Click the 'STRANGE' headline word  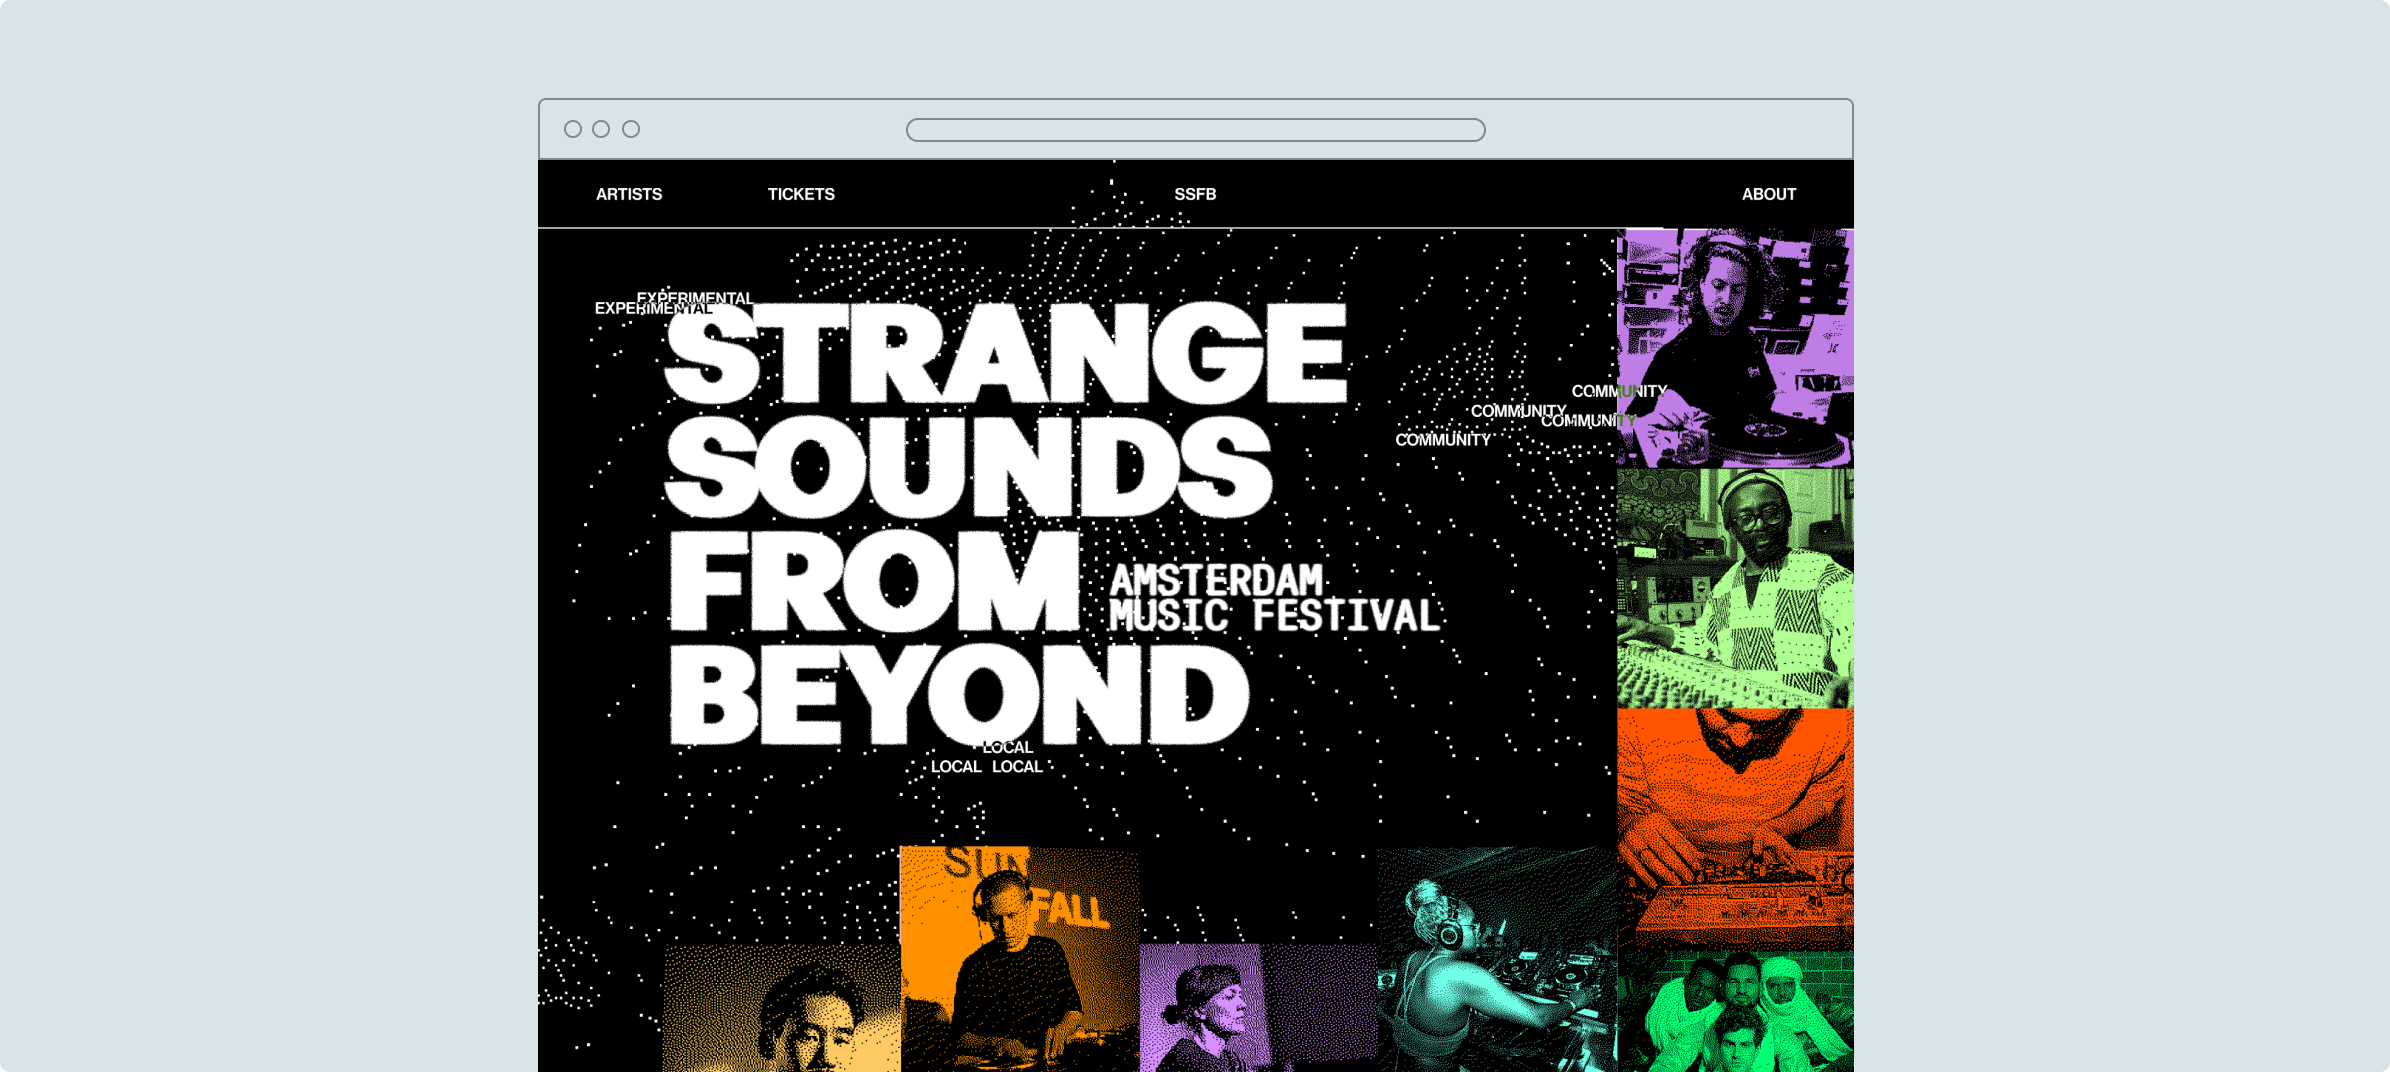point(1006,353)
